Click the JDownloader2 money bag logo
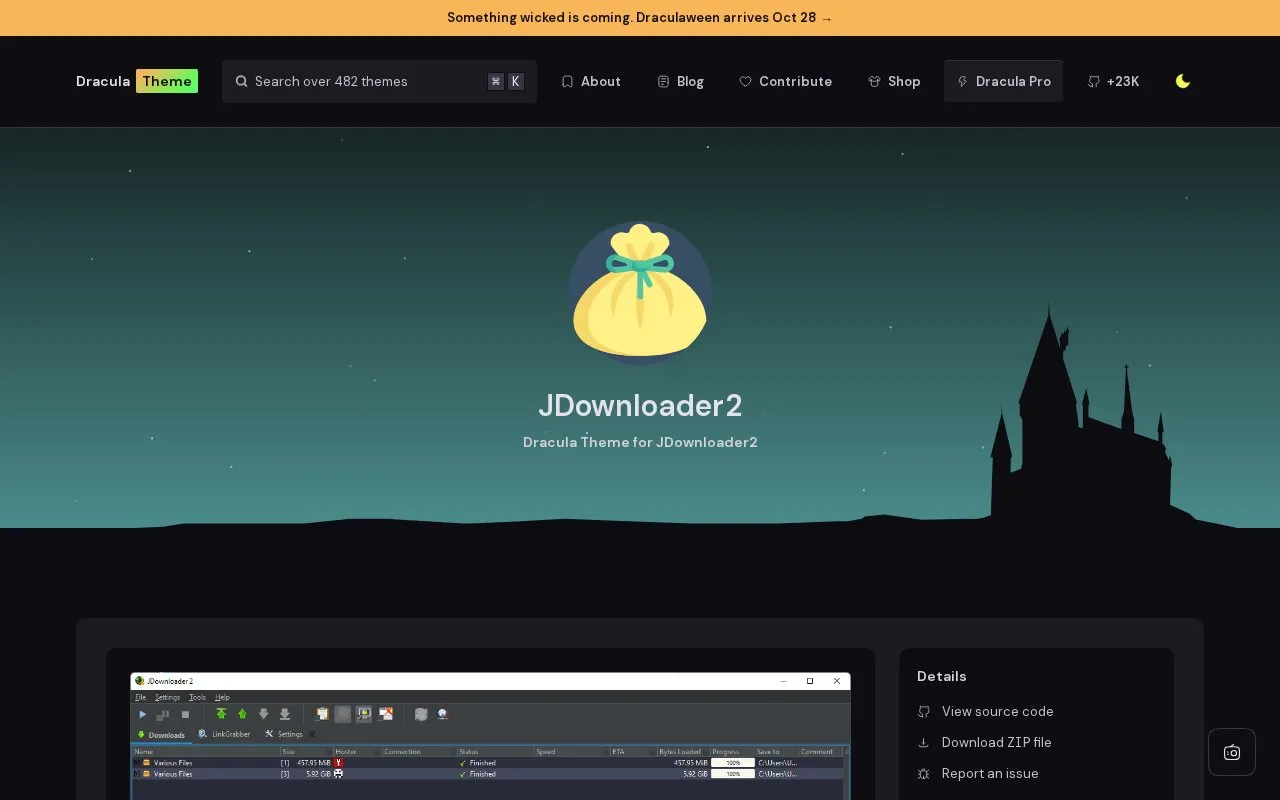This screenshot has width=1280, height=800. tap(640, 293)
